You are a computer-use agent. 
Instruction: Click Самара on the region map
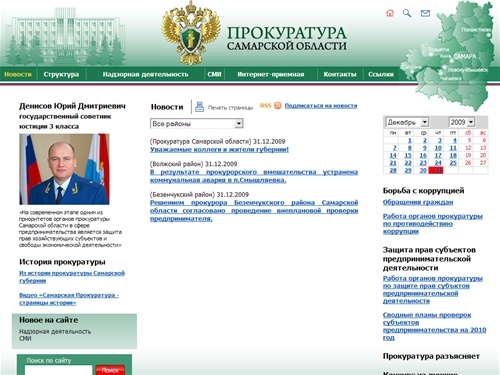[x=464, y=56]
